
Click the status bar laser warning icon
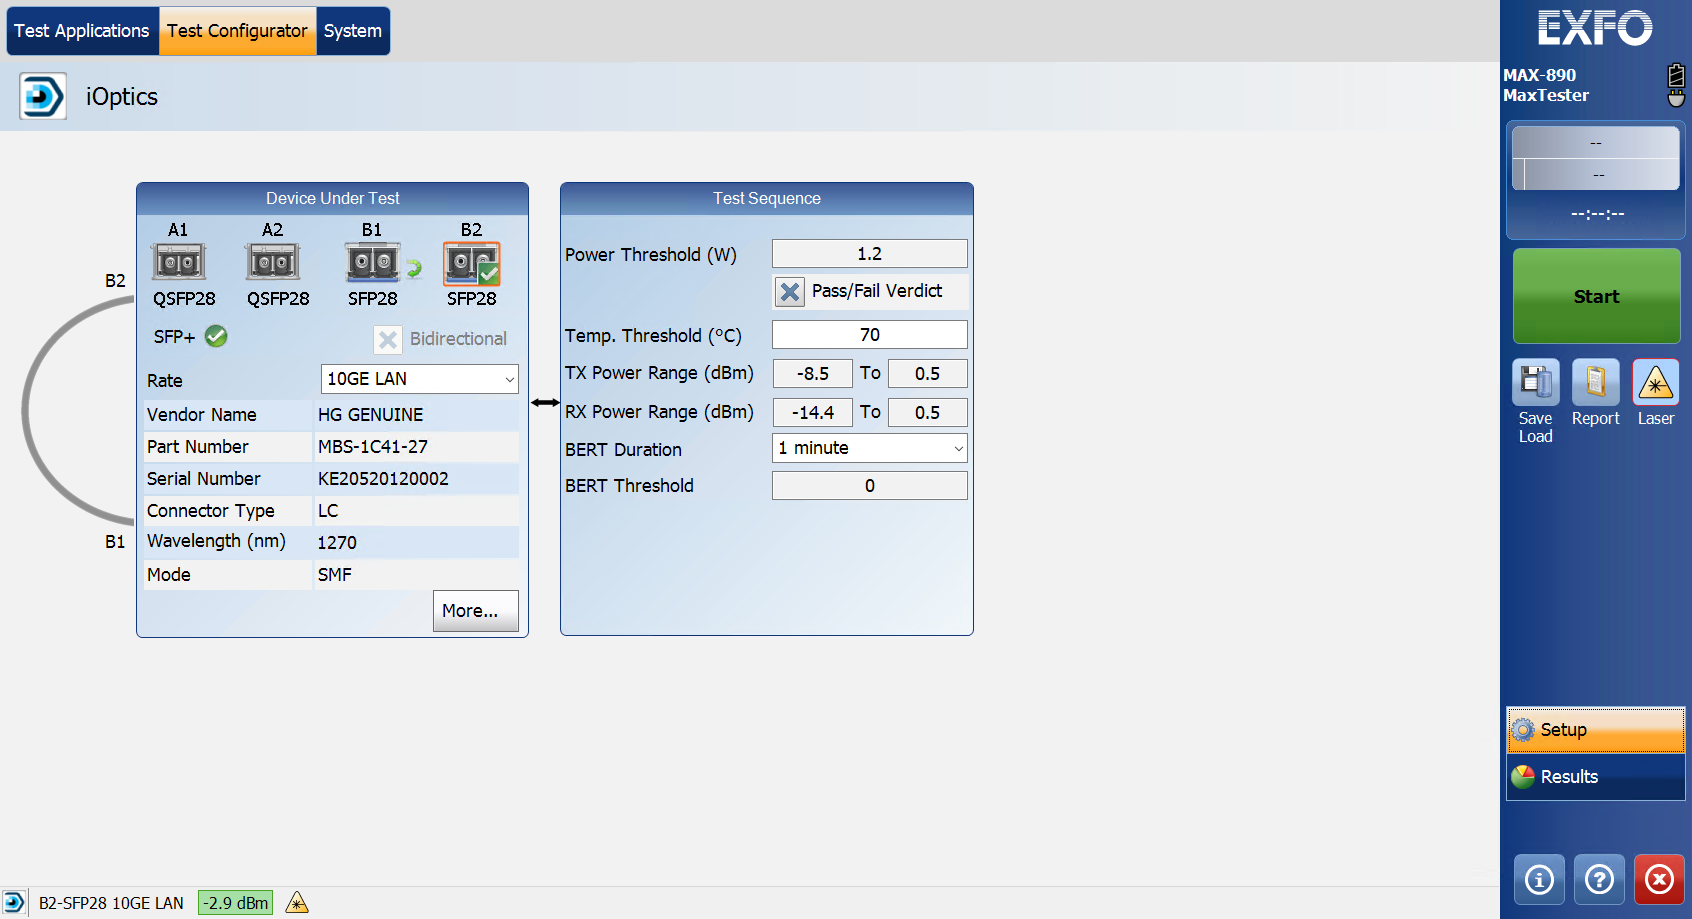tap(297, 903)
